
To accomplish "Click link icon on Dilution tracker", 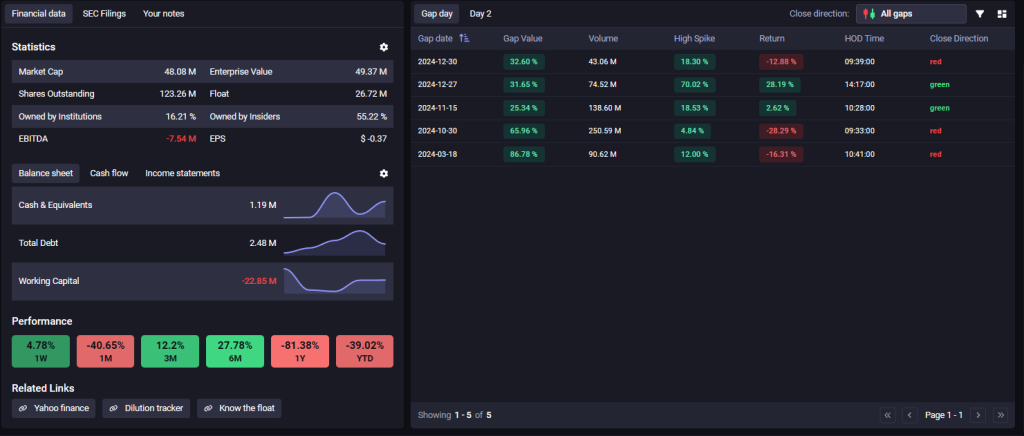I will (x=114, y=409).
